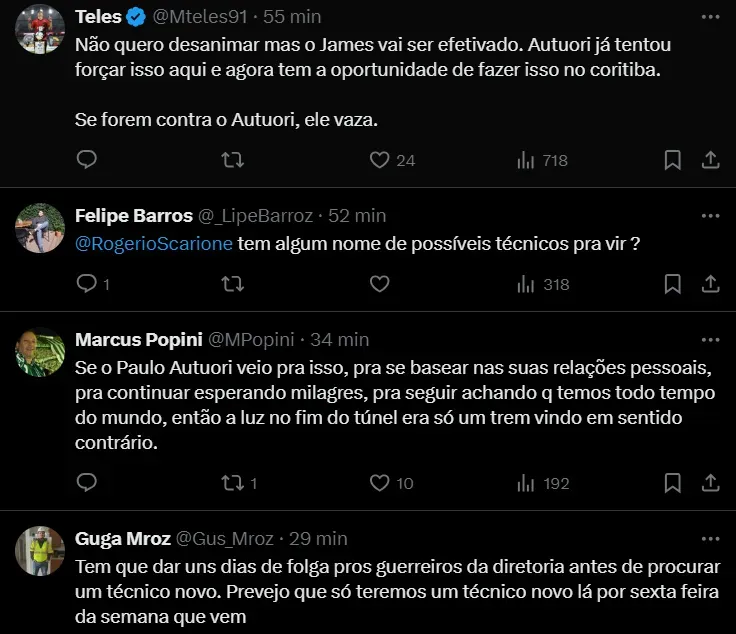Bookmark Marcus Popini's tweet
736x634 pixels.
coord(673,483)
